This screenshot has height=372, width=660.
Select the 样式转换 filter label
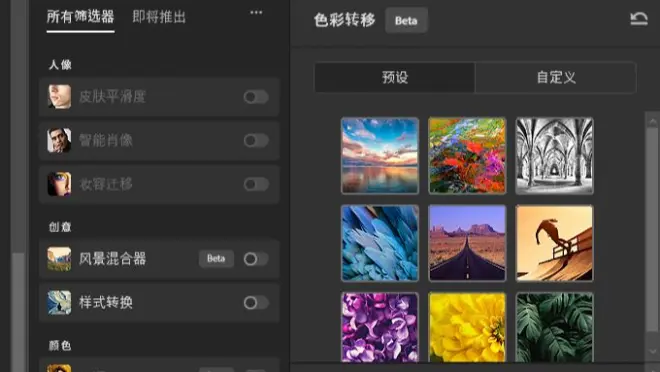(106, 302)
